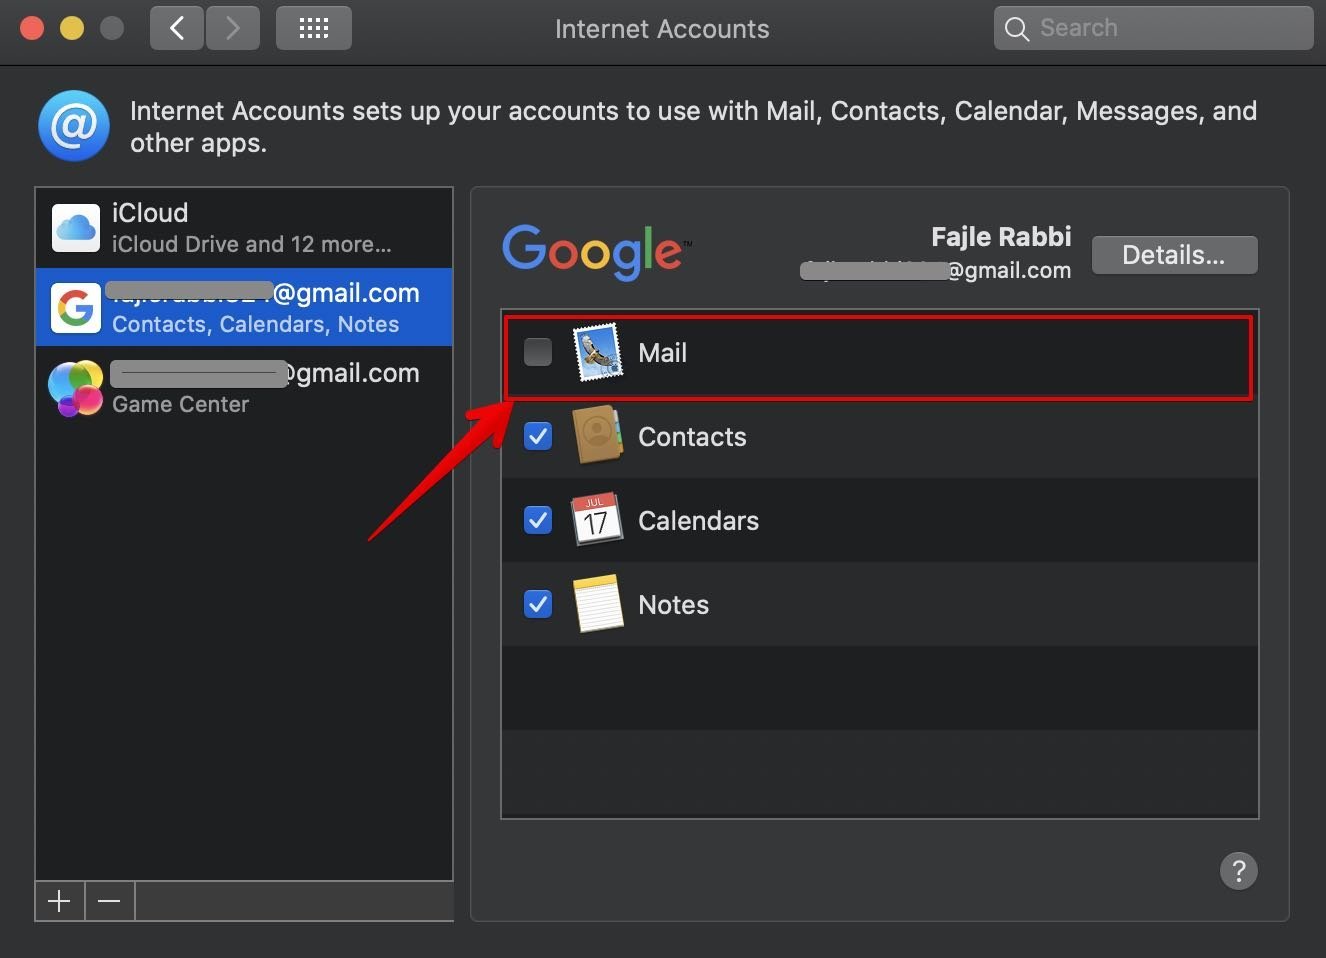Click the Calendars calendar icon

(x=598, y=520)
